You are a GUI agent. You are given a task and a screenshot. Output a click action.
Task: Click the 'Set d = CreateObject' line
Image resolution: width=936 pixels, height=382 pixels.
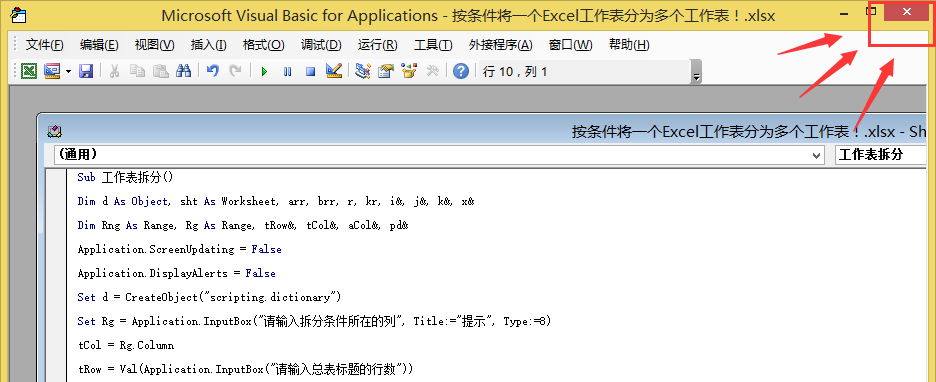coord(209,297)
